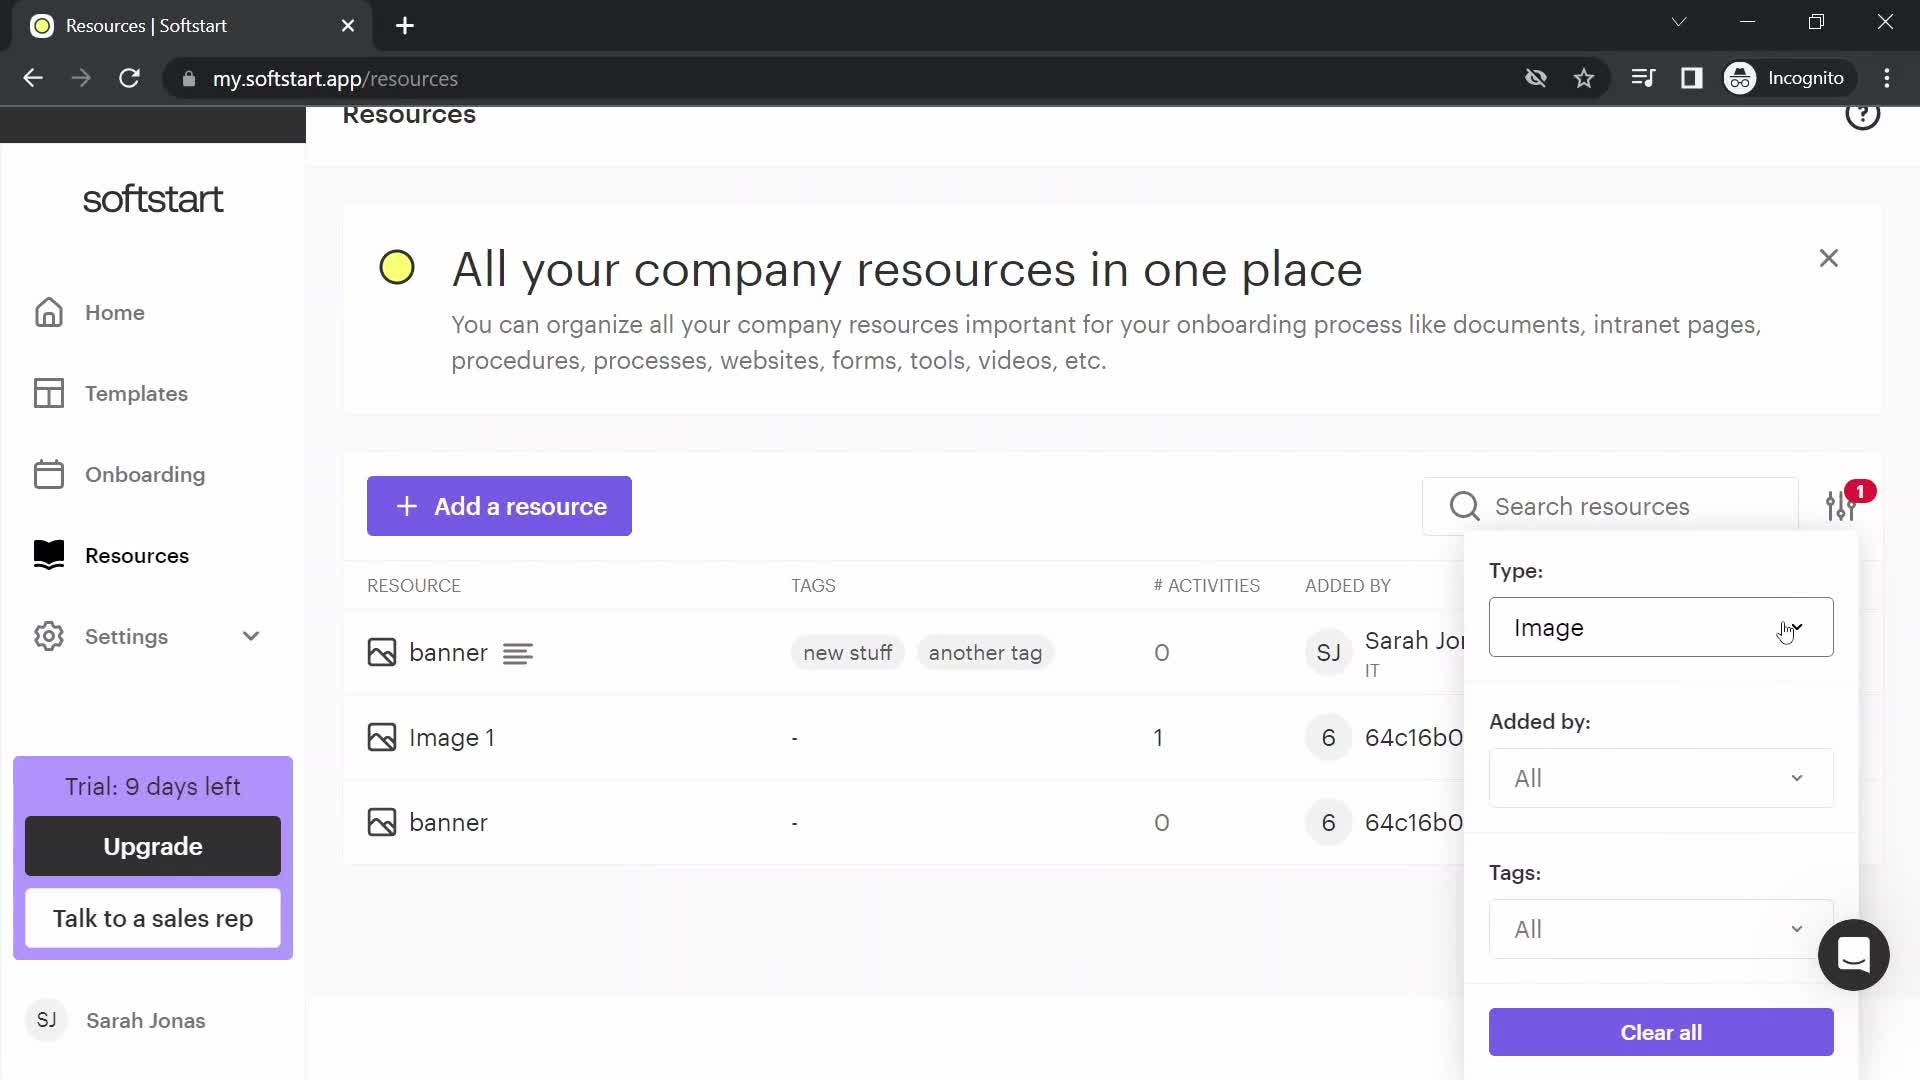Open the Type dropdown showing Image
The height and width of the screenshot is (1080, 1920).
point(1660,628)
